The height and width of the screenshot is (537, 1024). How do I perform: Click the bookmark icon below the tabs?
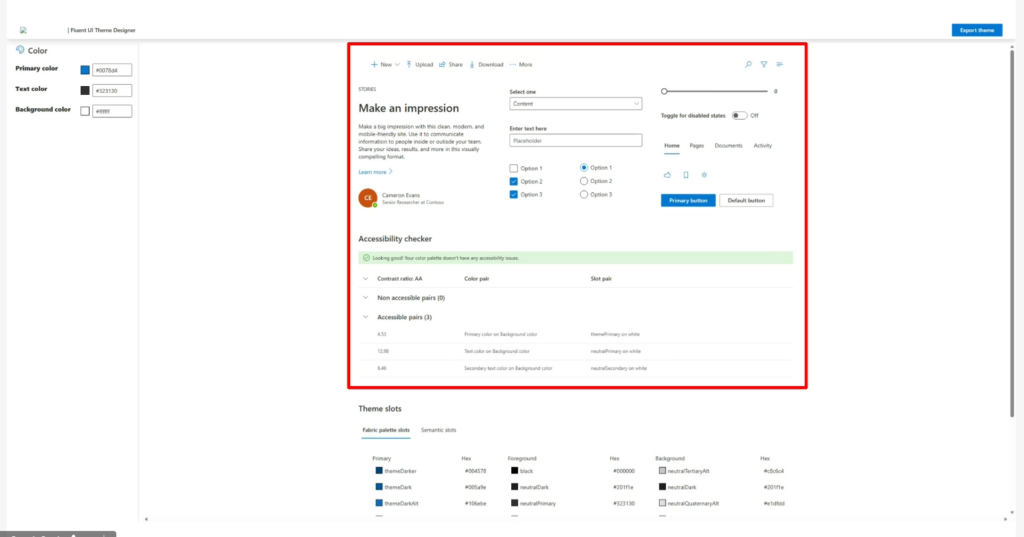tap(686, 175)
